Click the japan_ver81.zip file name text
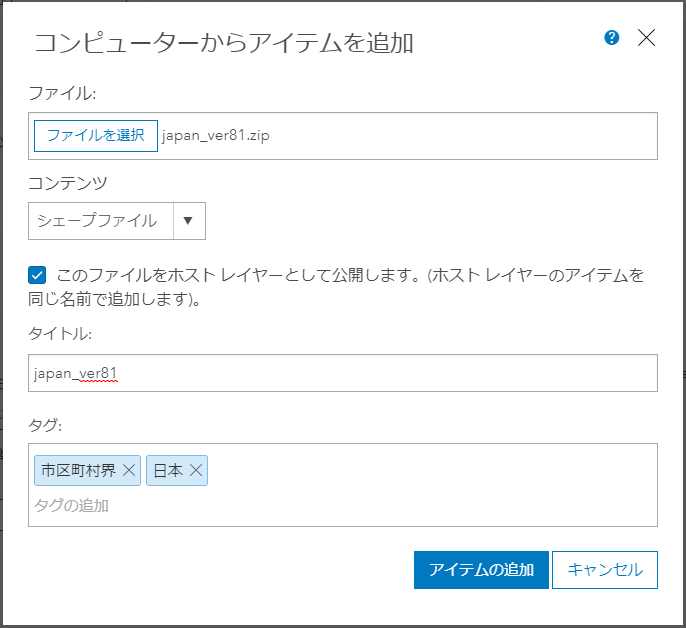The image size is (686, 628). coord(215,136)
